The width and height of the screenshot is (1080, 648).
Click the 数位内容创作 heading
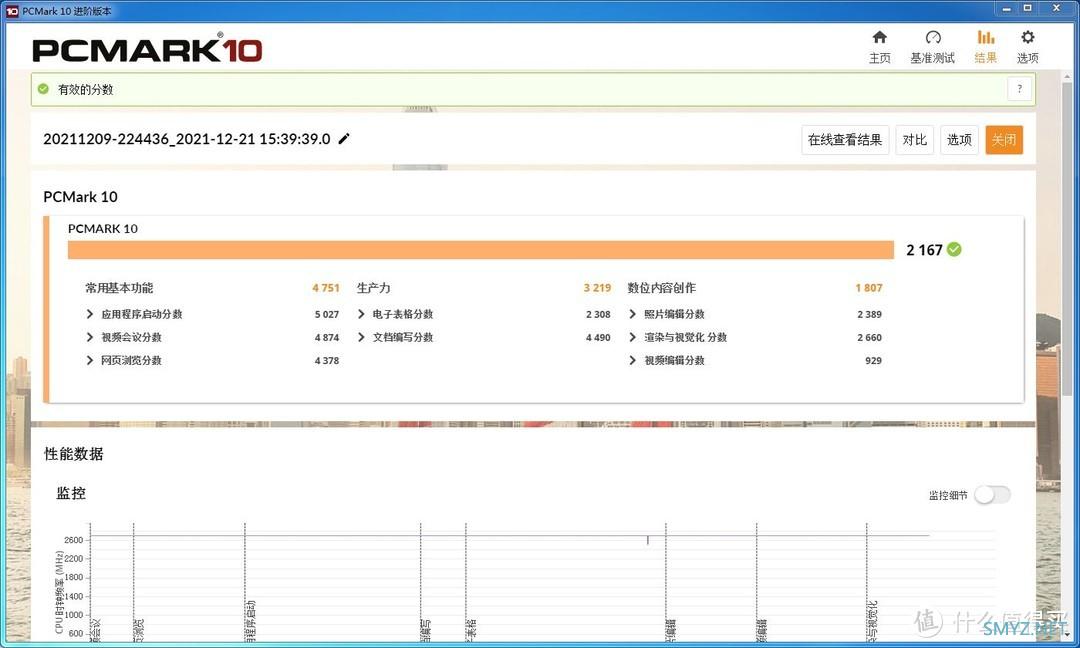pyautogui.click(x=662, y=288)
